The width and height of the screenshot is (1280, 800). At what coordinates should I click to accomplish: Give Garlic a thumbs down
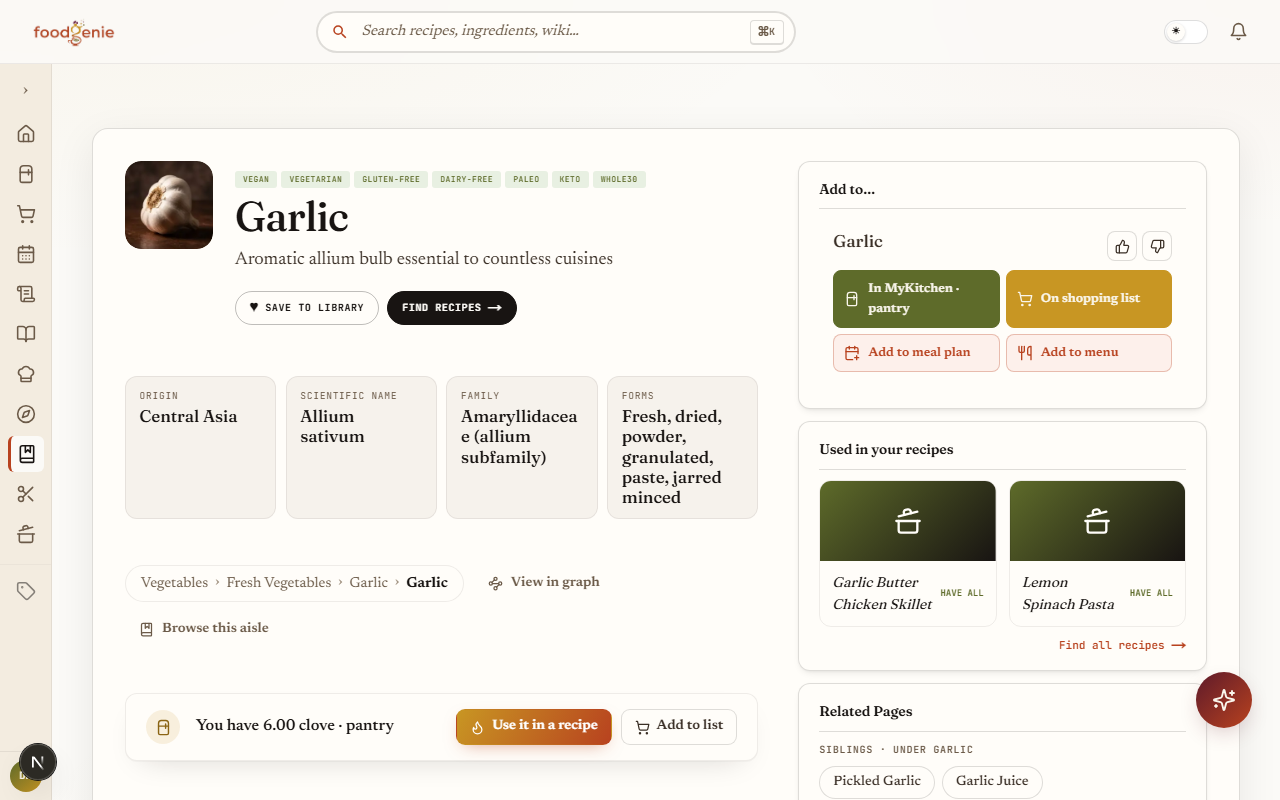(x=1157, y=246)
